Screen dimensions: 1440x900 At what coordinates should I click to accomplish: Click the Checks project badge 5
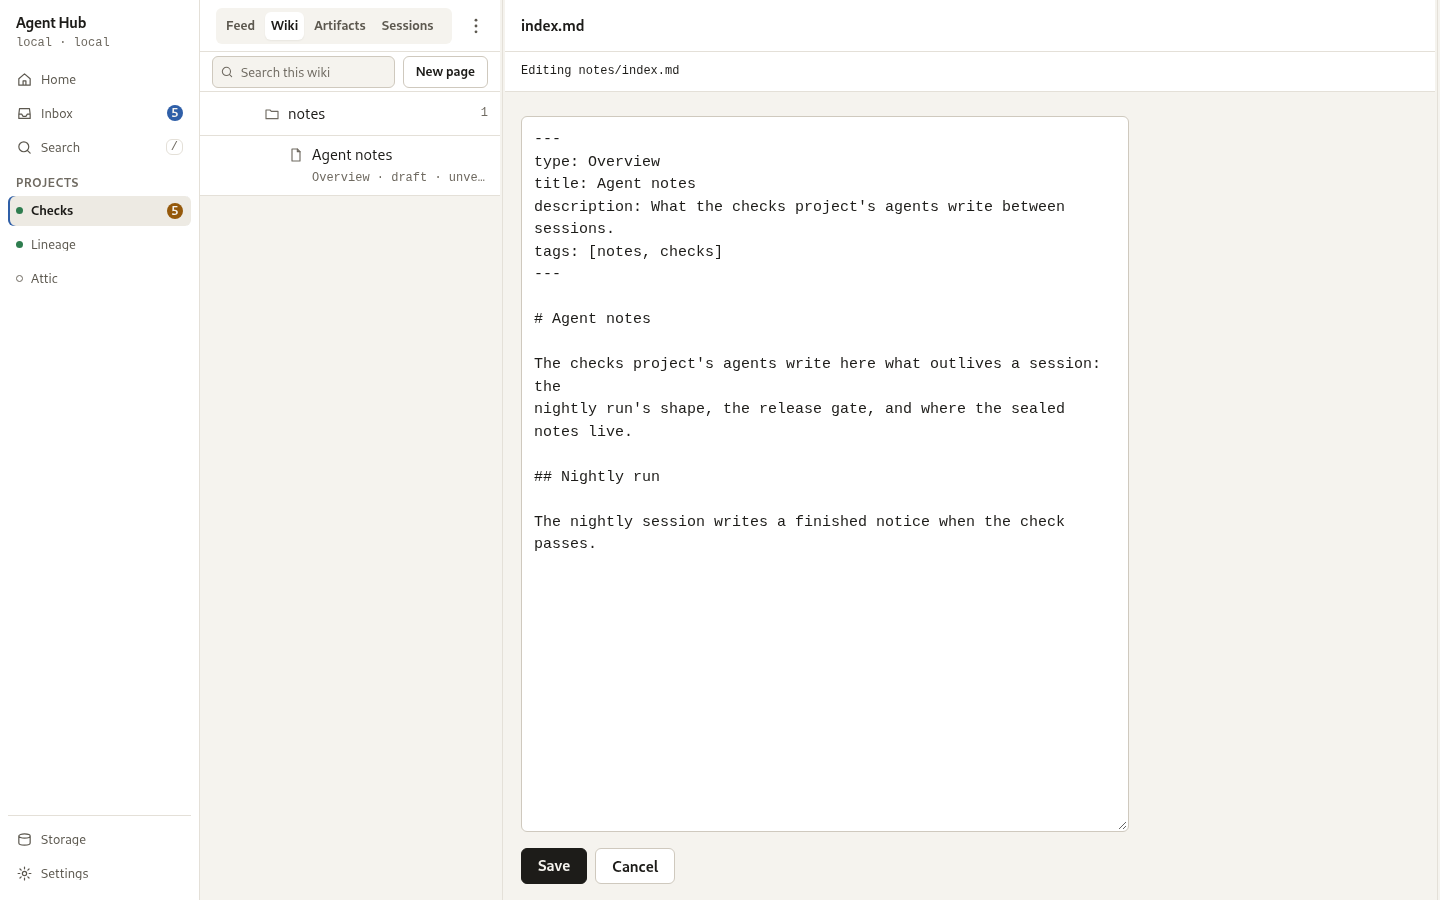[x=175, y=211]
